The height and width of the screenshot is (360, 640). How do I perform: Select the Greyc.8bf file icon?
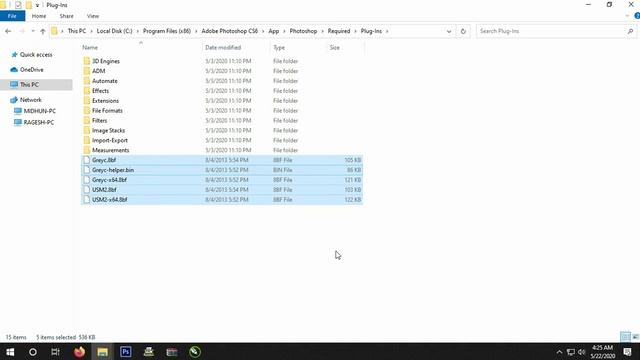point(87,160)
